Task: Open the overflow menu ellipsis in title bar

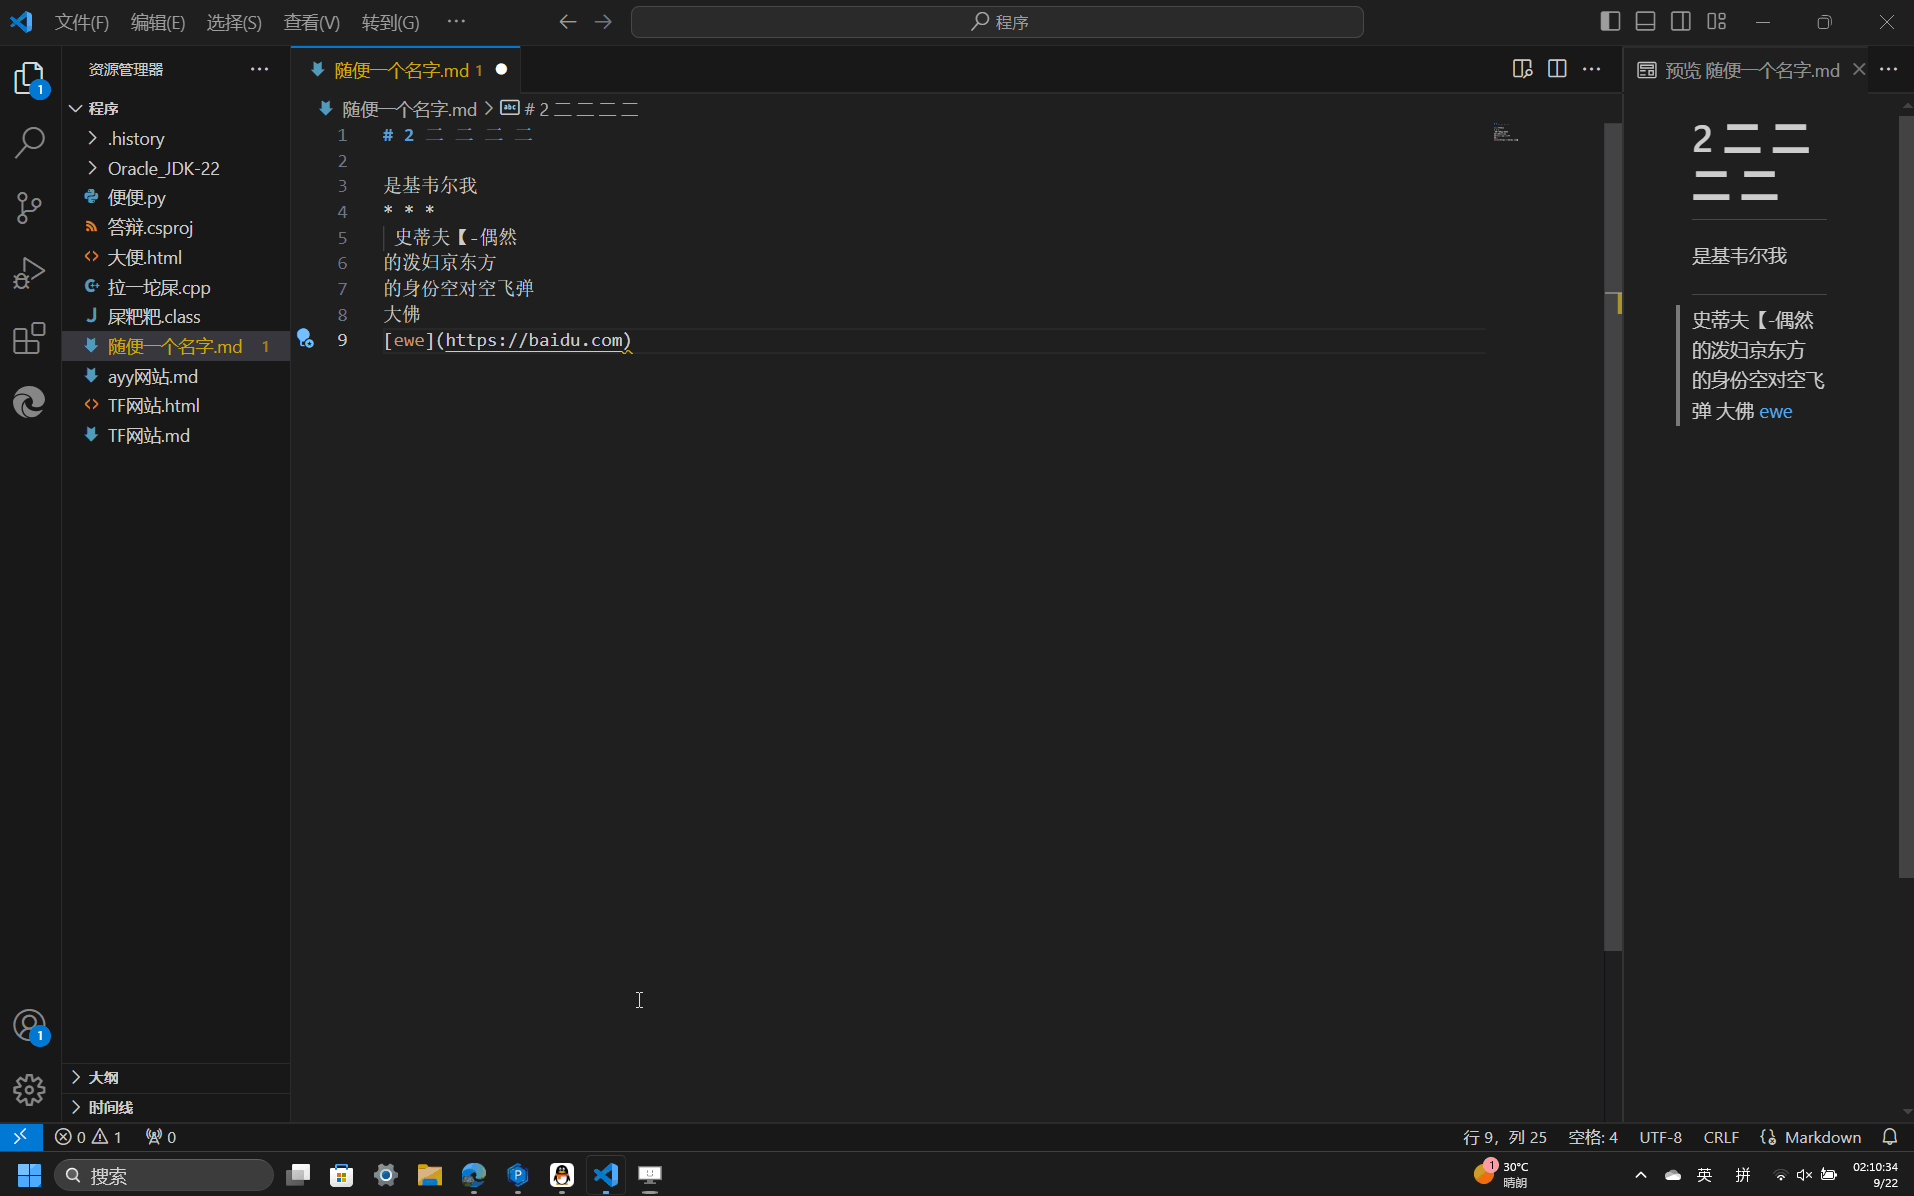Action: (457, 22)
